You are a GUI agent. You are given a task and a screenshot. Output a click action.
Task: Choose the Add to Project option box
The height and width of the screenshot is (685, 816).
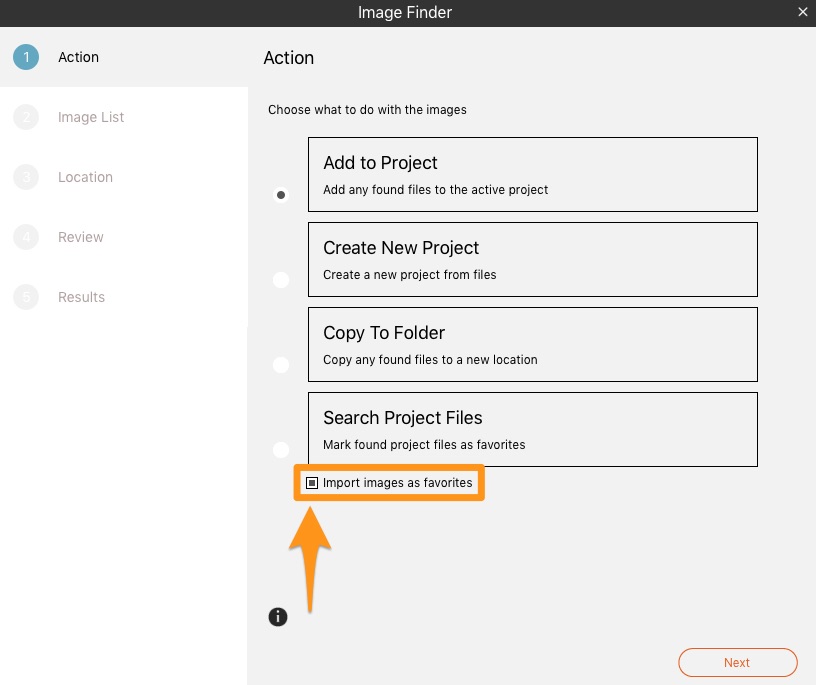(x=533, y=174)
